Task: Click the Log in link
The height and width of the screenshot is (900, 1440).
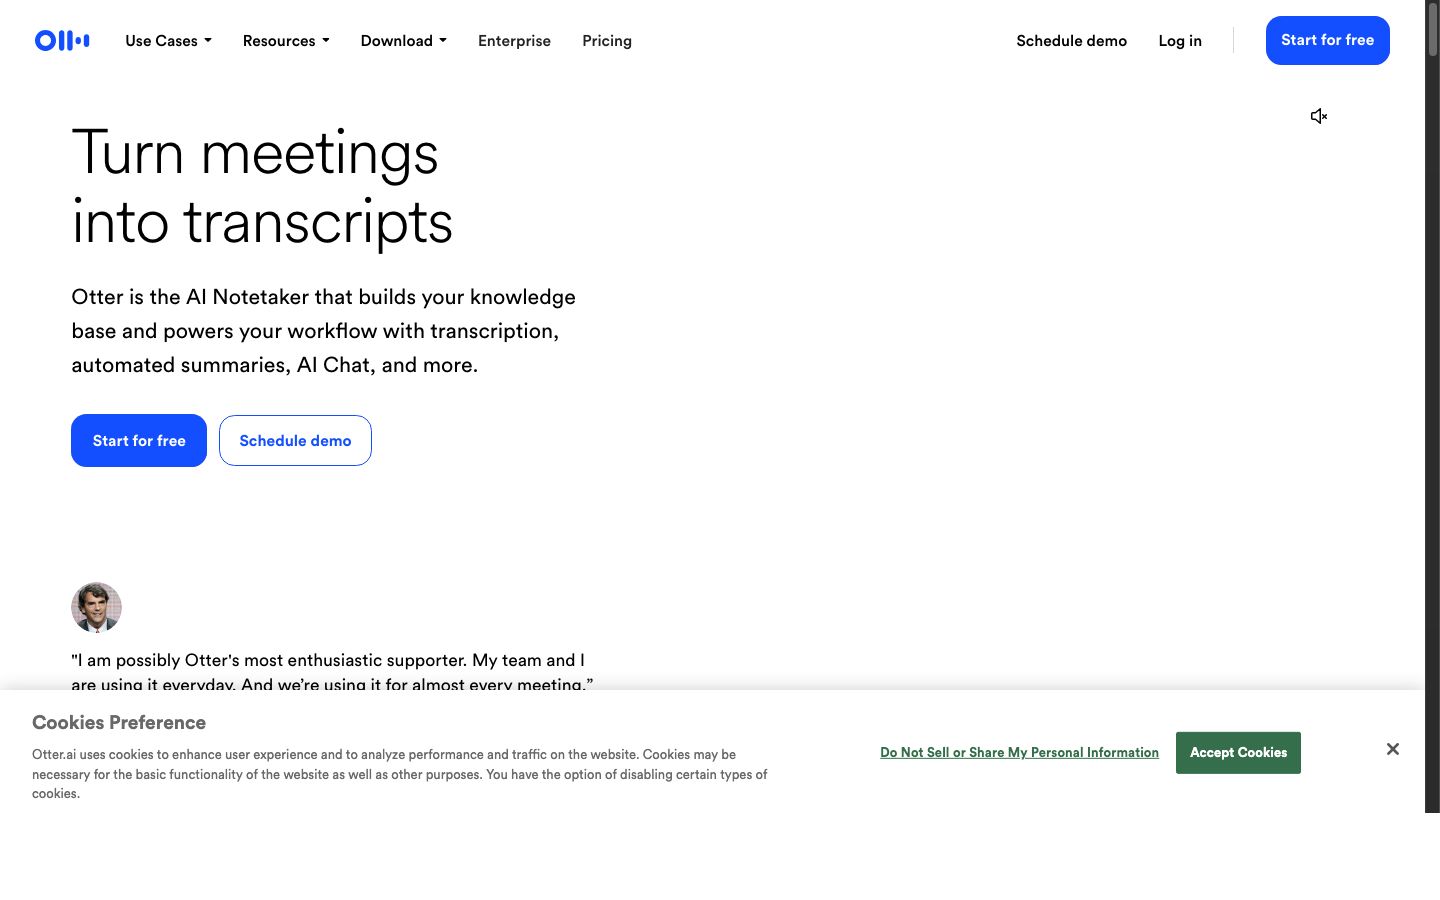Action: point(1179,41)
